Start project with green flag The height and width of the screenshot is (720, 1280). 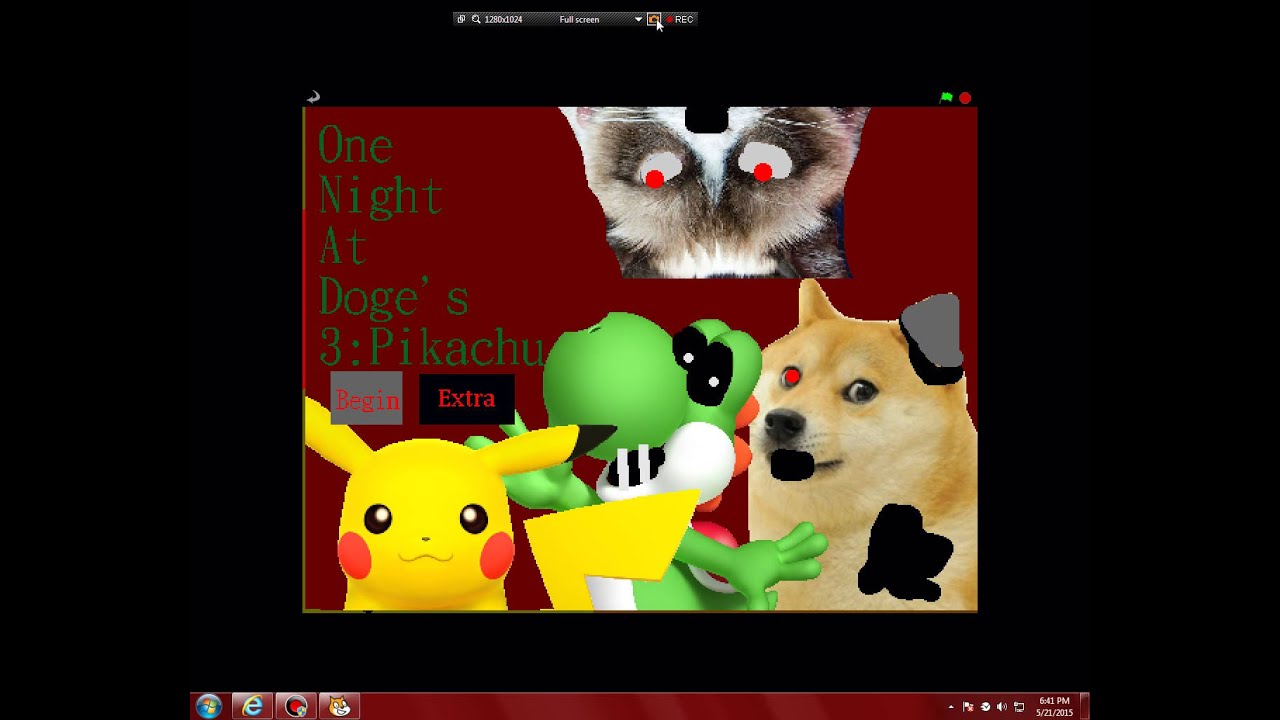coord(946,98)
